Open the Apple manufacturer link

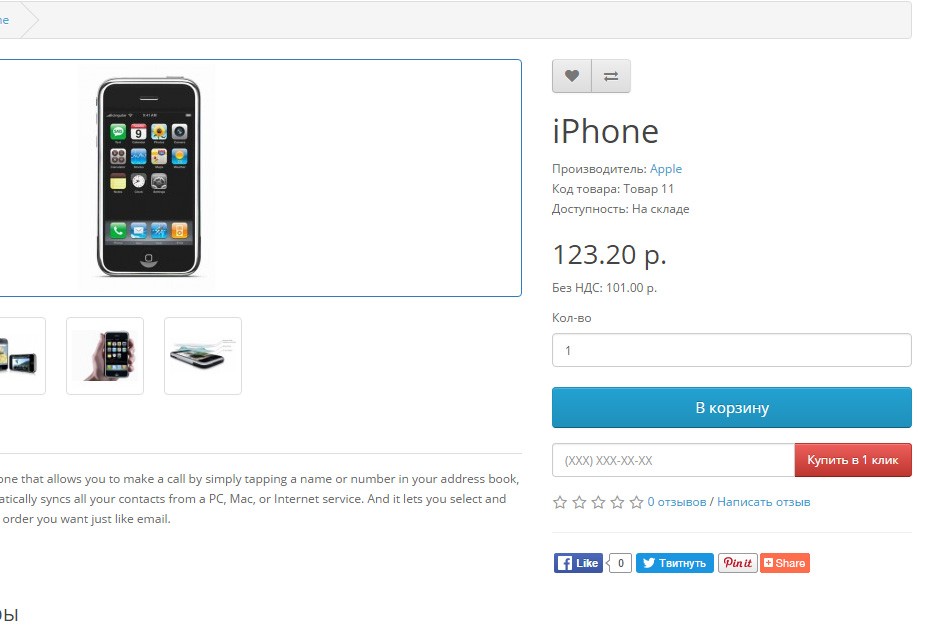coord(666,169)
